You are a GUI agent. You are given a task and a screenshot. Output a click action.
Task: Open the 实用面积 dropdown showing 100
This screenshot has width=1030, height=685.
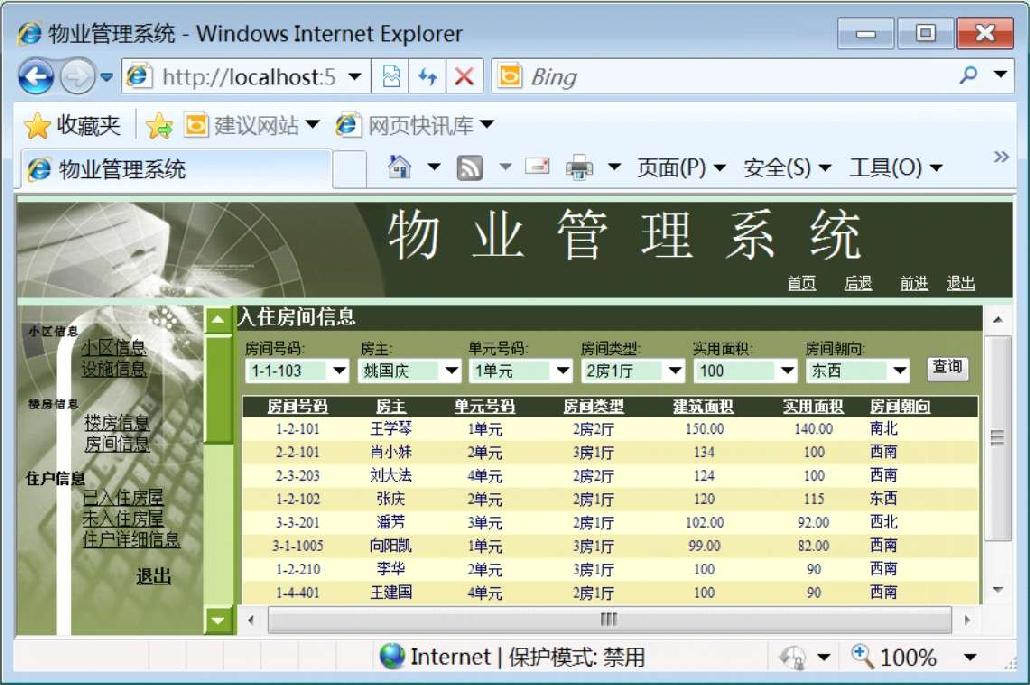745,371
